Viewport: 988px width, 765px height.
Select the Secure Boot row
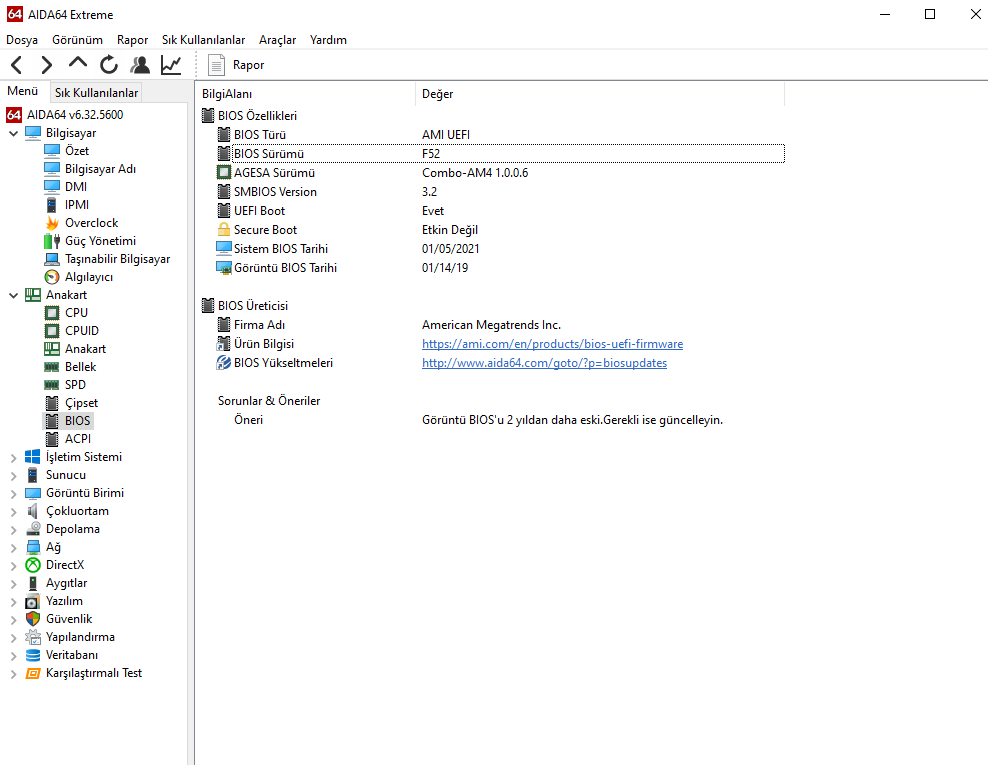tap(500, 230)
